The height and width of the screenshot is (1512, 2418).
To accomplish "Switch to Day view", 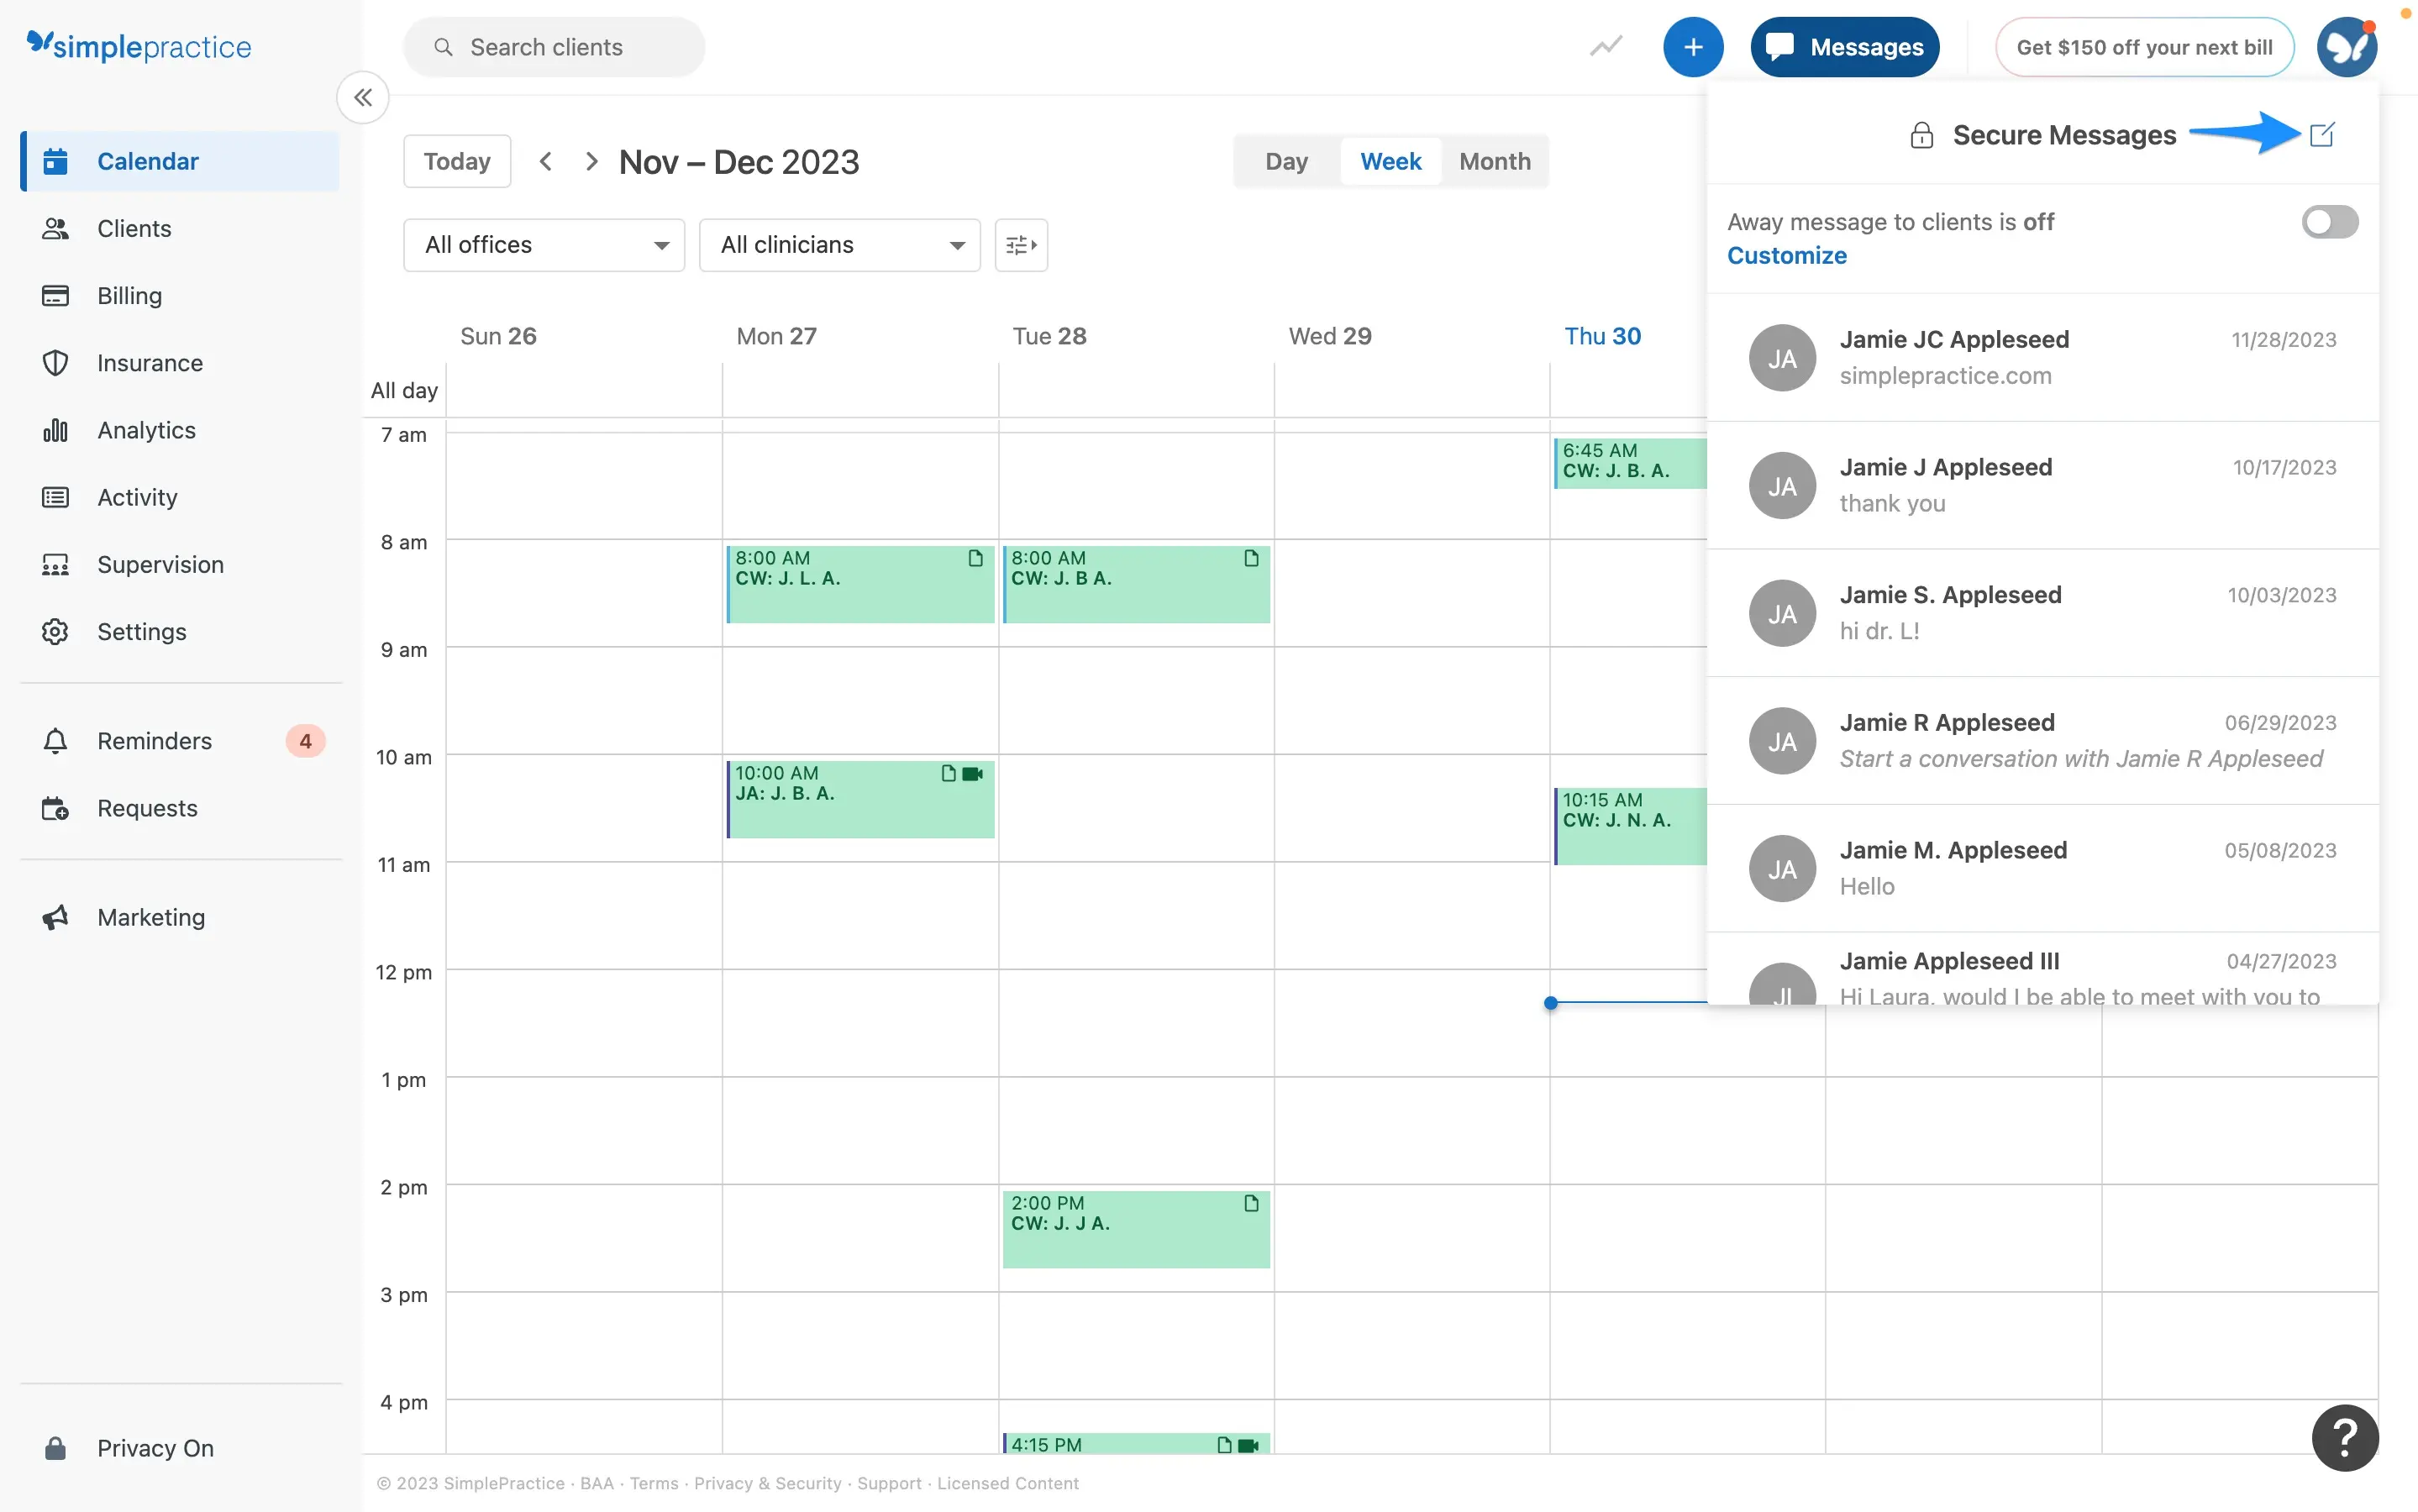I will (x=1286, y=160).
